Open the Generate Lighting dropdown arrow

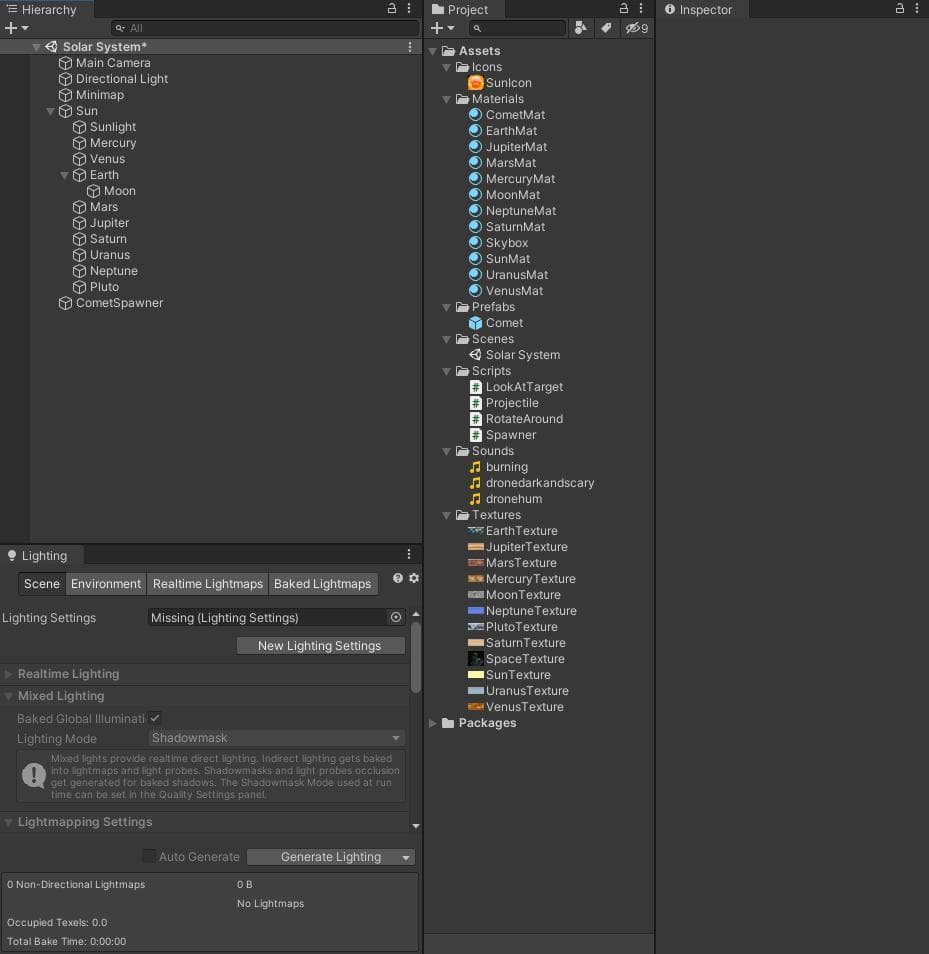click(x=406, y=857)
